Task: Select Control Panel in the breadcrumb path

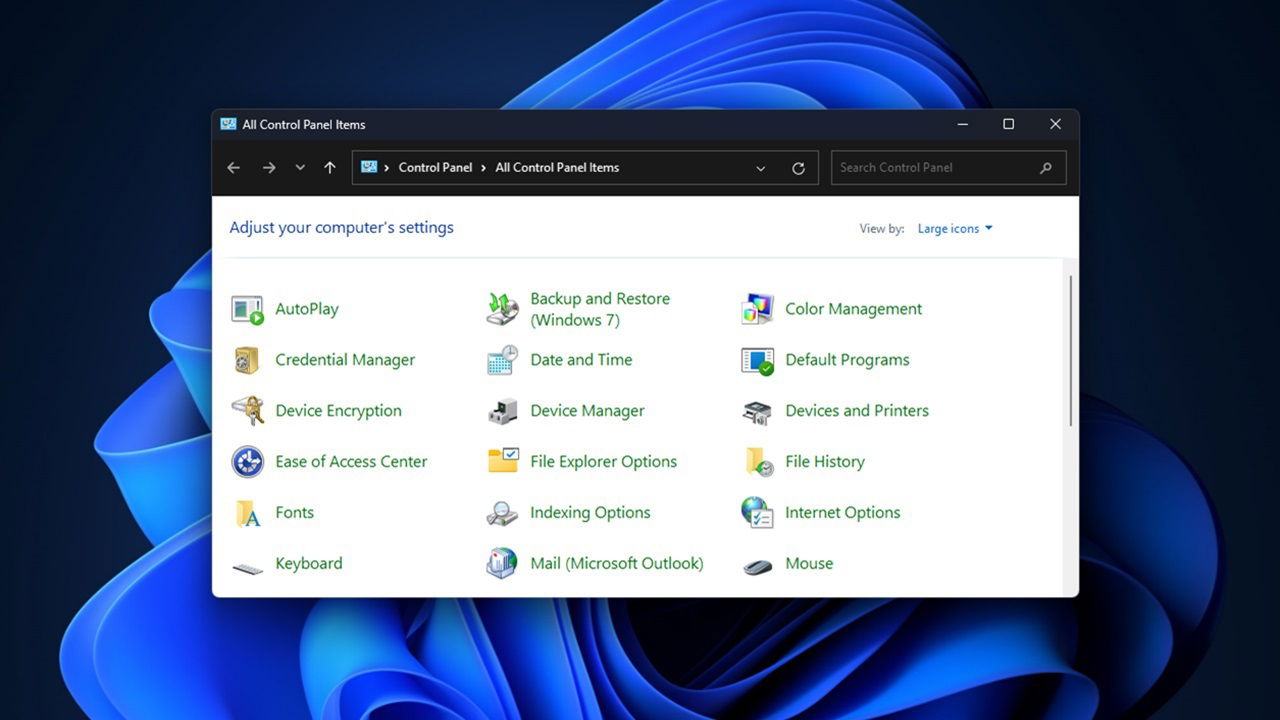Action: [x=435, y=168]
